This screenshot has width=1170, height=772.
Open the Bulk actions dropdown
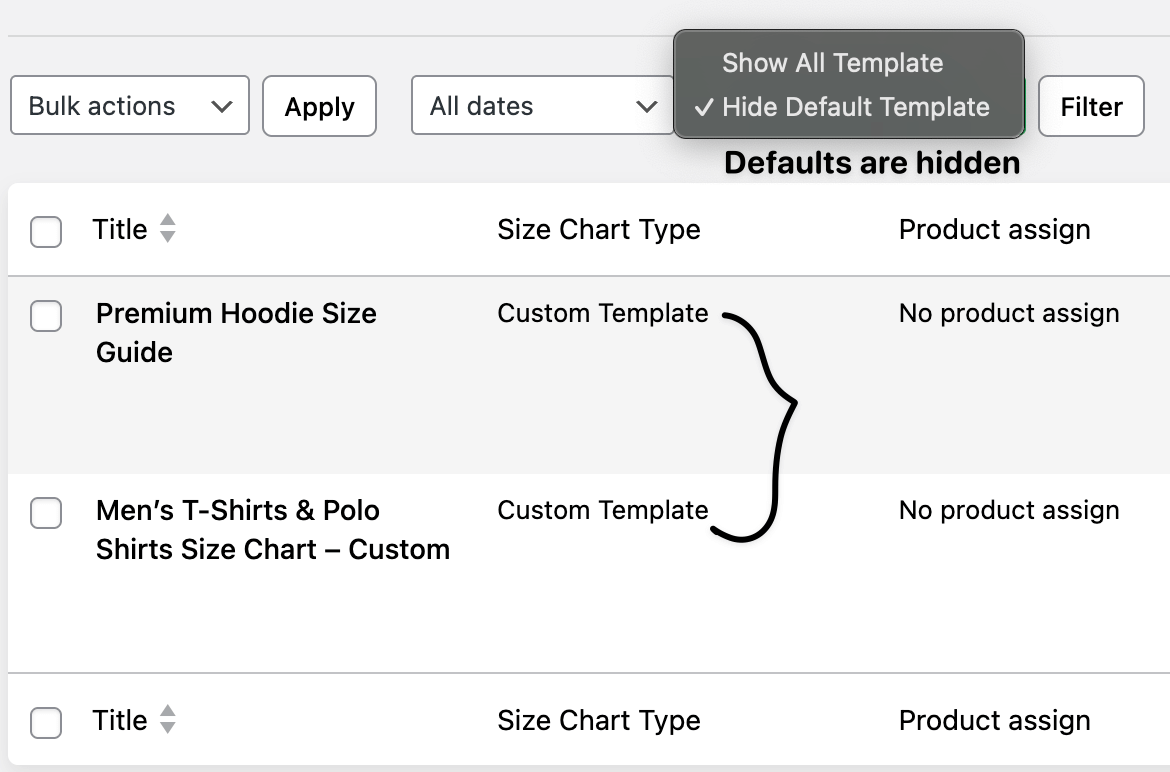point(129,105)
